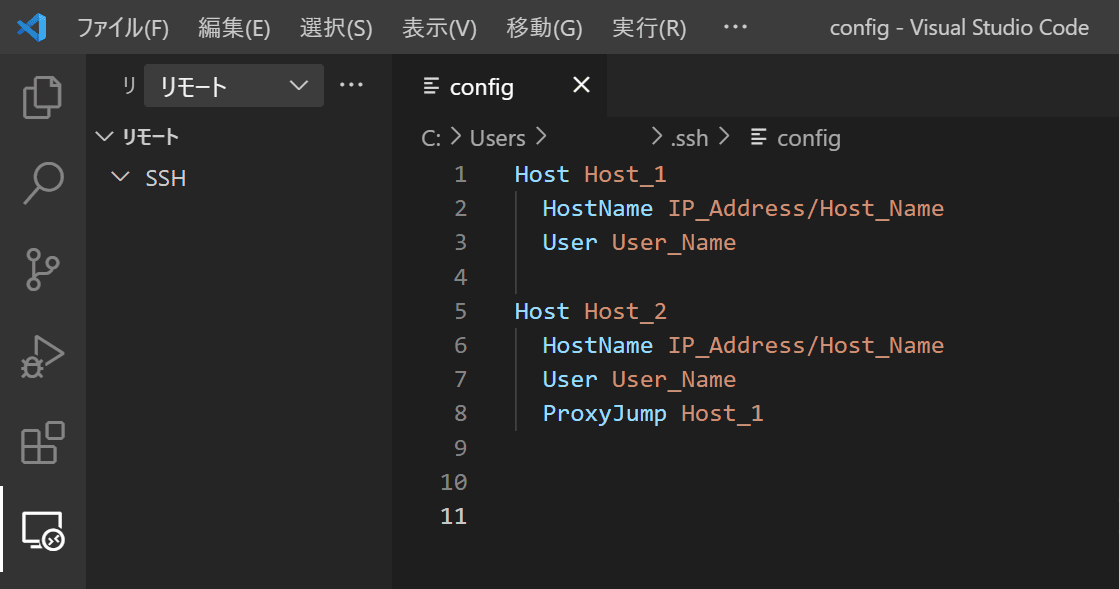This screenshot has height=589, width=1119.
Task: Open the リモート dropdown selector
Action: 233,86
